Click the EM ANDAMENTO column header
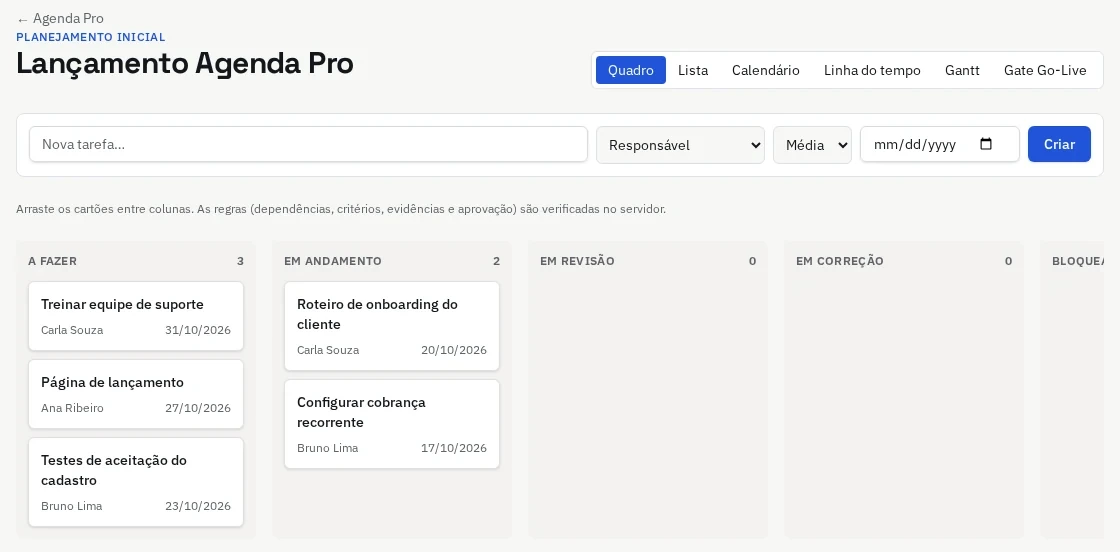Viewport: 1120px width, 552px height. click(x=333, y=261)
